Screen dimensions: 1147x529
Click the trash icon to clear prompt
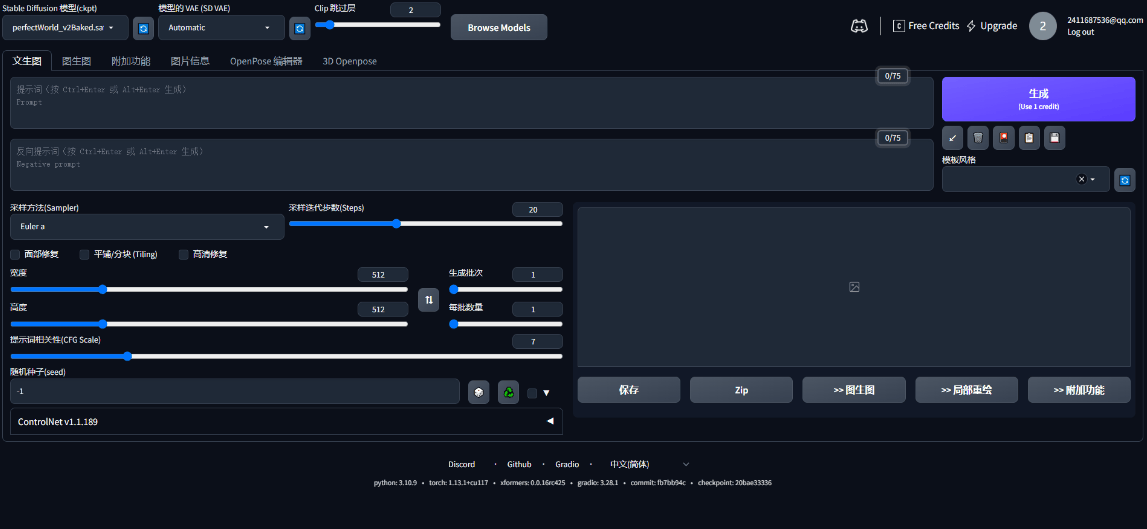coord(978,138)
